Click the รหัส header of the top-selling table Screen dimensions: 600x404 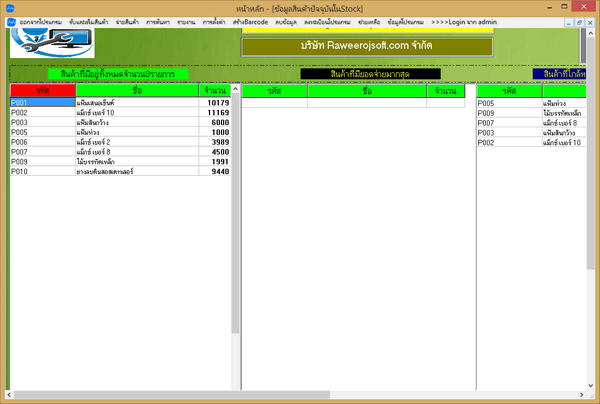point(274,91)
